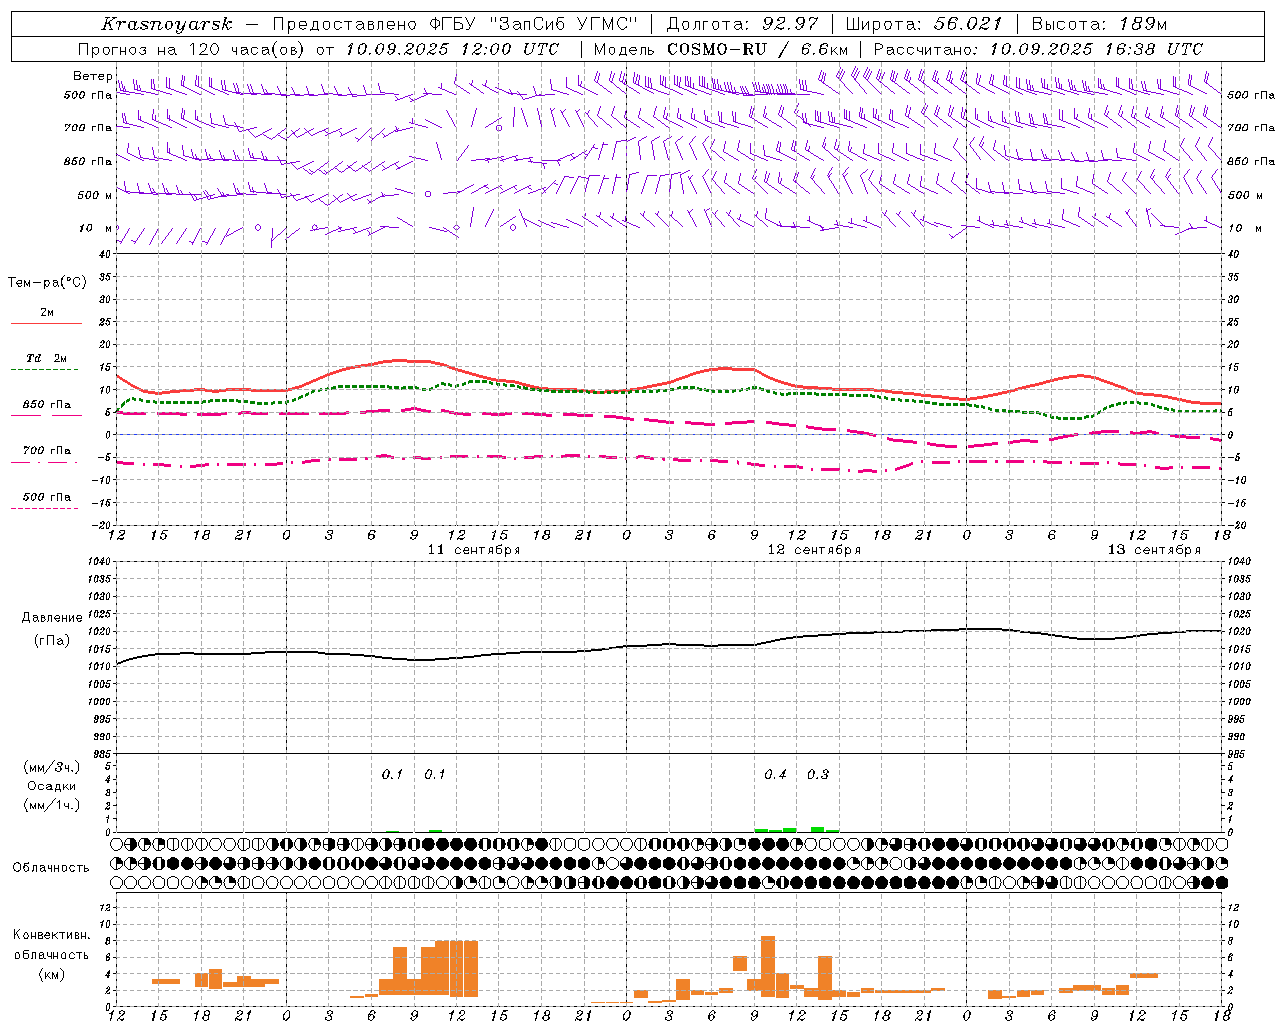Click the 'Td 2м' dew point legend entry
Viewport: 1280px width, 1024px height.
click(x=47, y=358)
